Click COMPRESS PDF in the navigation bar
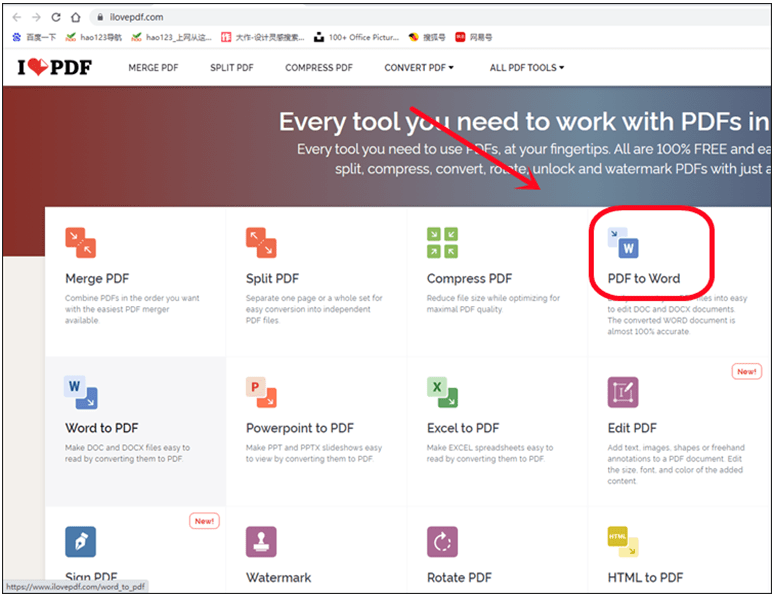The height and width of the screenshot is (597, 775). 319,68
